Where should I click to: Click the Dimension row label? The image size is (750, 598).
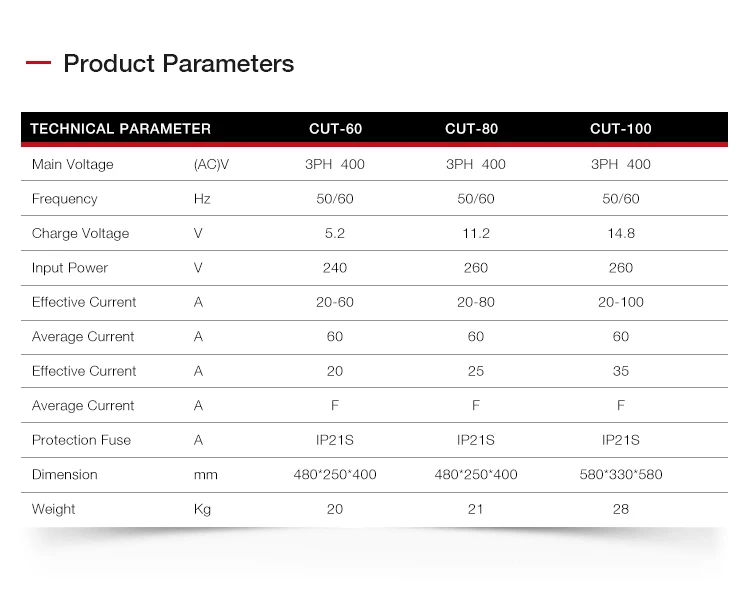[64, 474]
